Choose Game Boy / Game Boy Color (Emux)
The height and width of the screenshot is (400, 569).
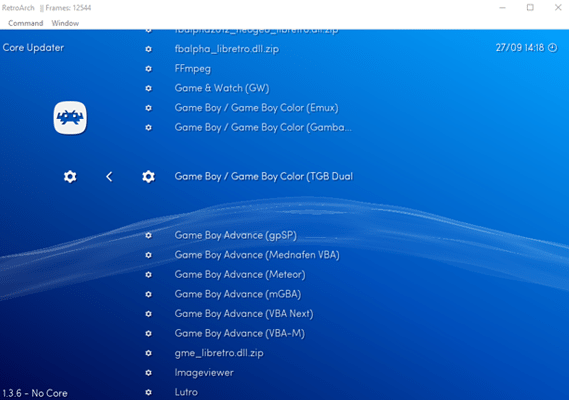tap(257, 108)
